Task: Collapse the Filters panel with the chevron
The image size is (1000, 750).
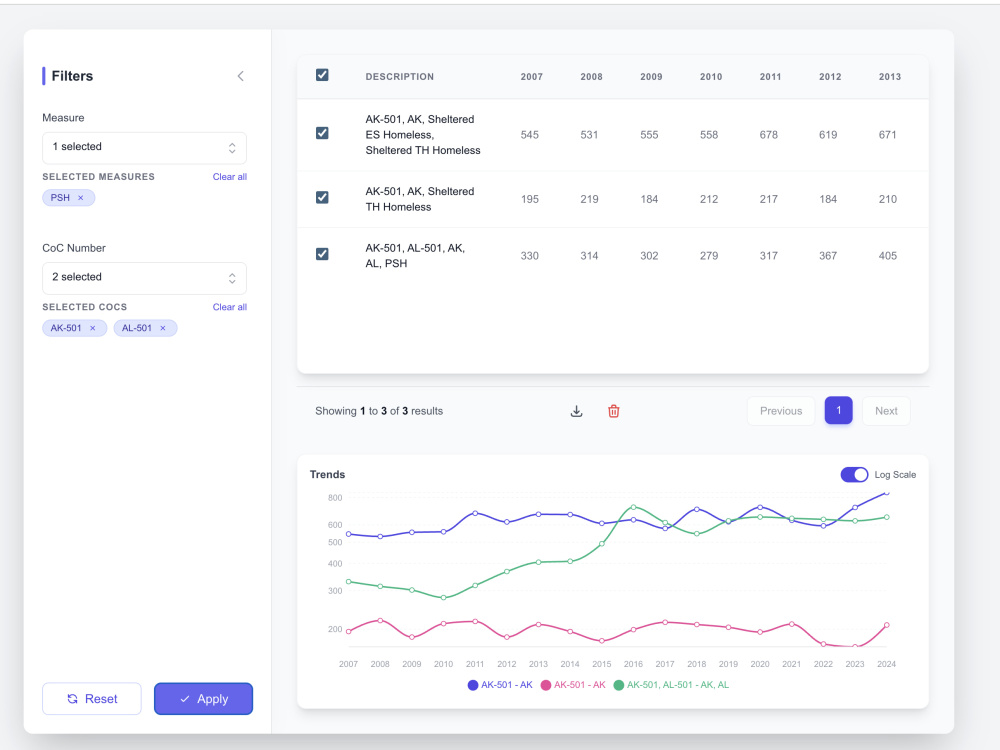Action: tap(240, 76)
